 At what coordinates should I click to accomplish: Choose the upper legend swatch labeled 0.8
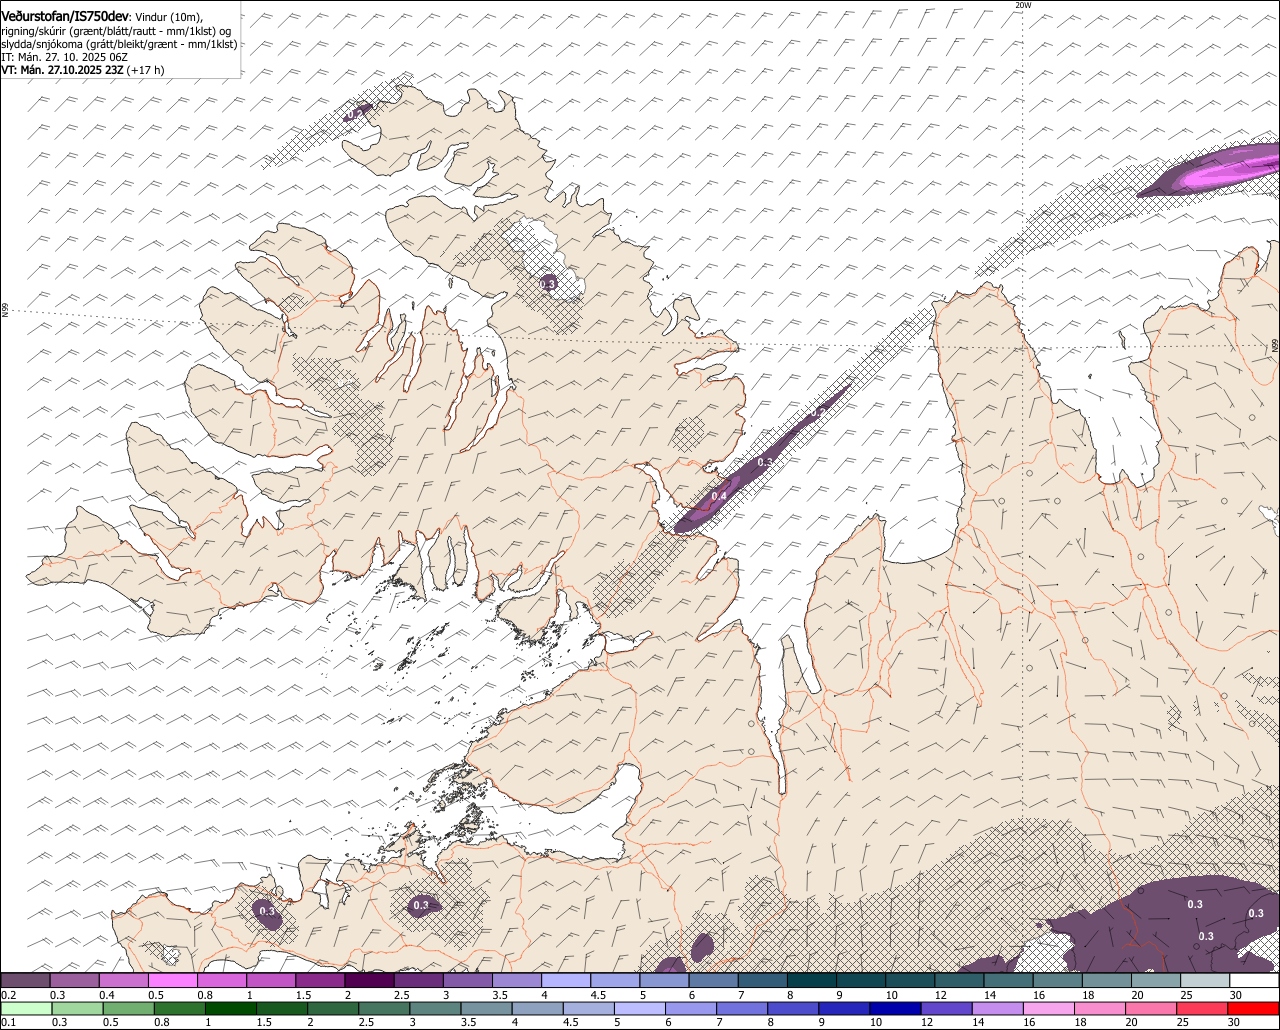click(222, 980)
